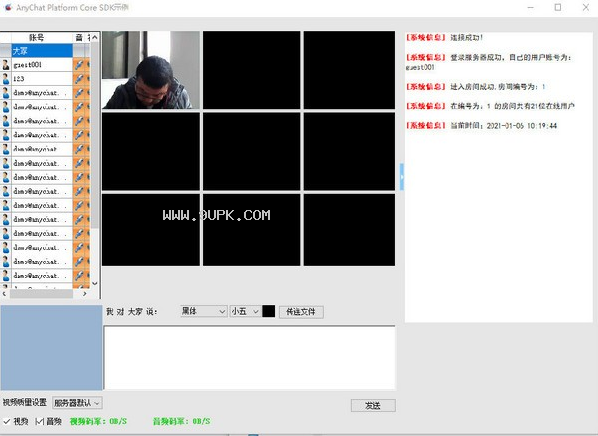Open the 服务器默认 video quality dropdown
This screenshot has width=598, height=436.
[x=77, y=402]
